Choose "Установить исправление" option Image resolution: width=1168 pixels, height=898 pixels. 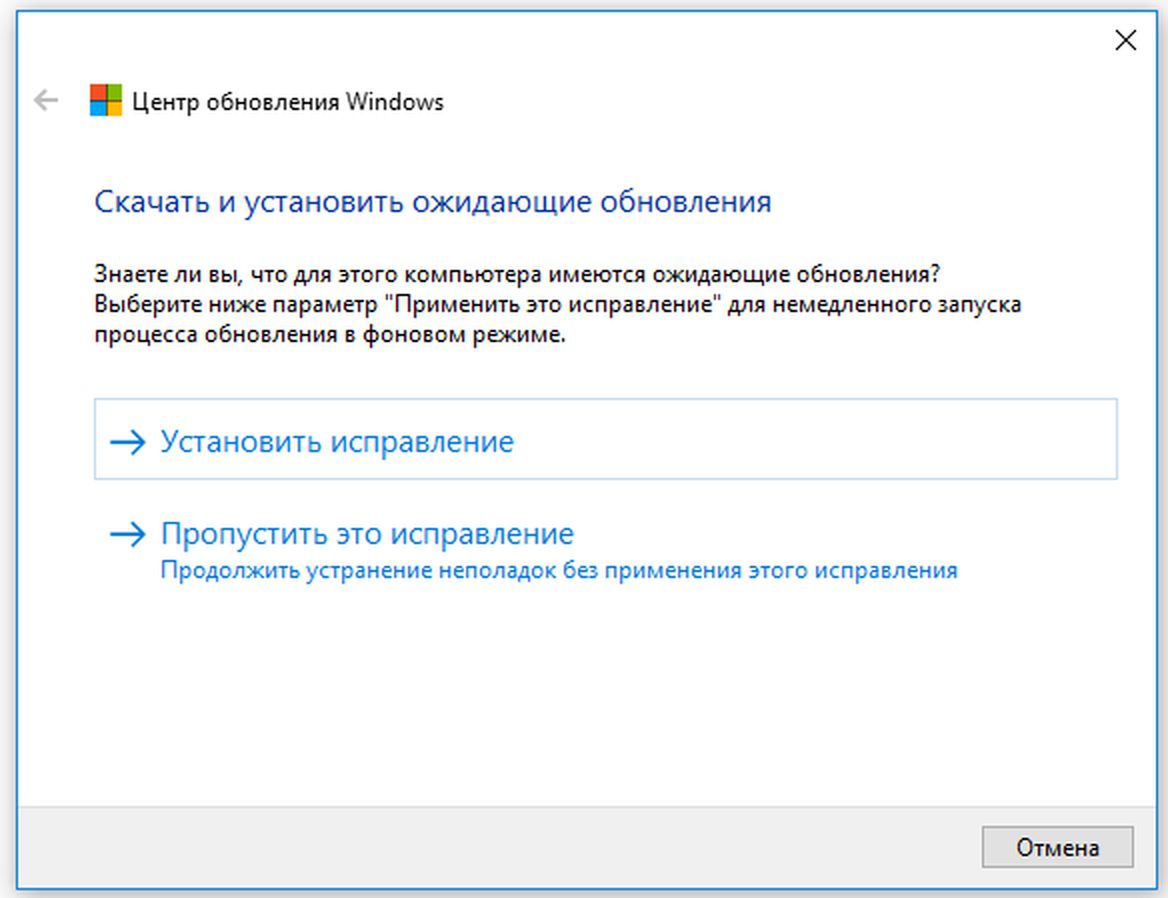[x=605, y=439]
